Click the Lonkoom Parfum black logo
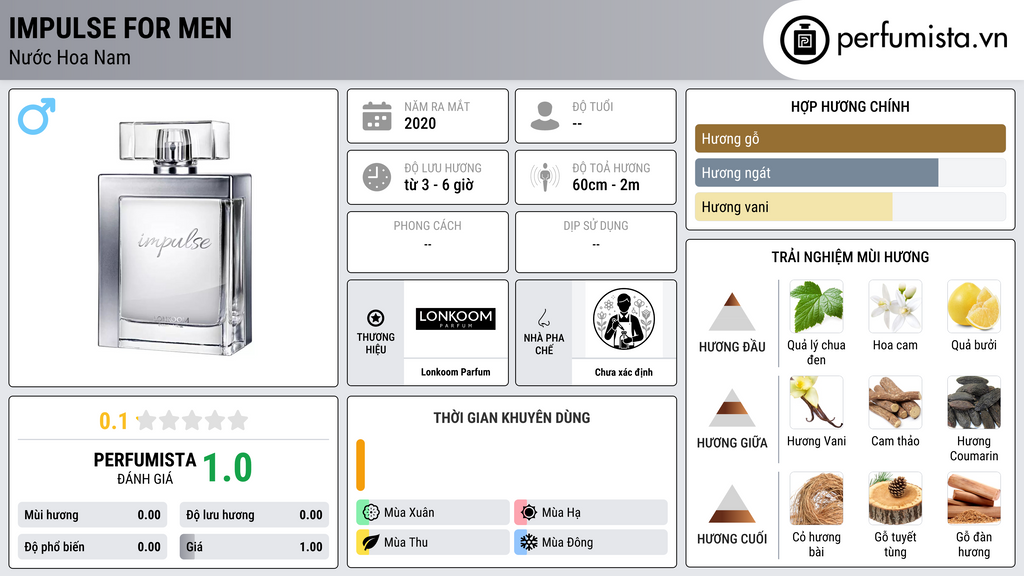The height and width of the screenshot is (576, 1024). tap(456, 319)
